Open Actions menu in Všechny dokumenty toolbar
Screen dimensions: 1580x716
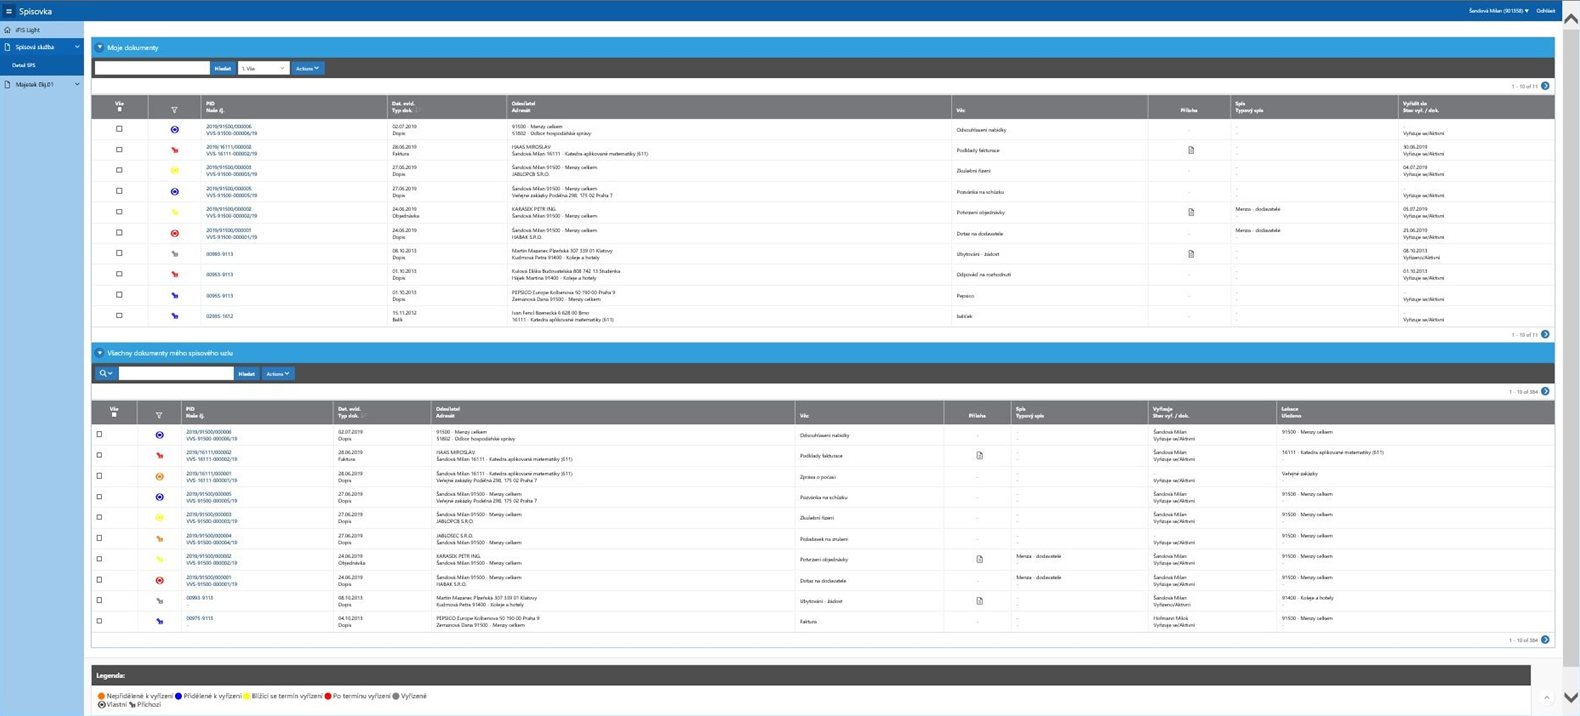point(277,374)
